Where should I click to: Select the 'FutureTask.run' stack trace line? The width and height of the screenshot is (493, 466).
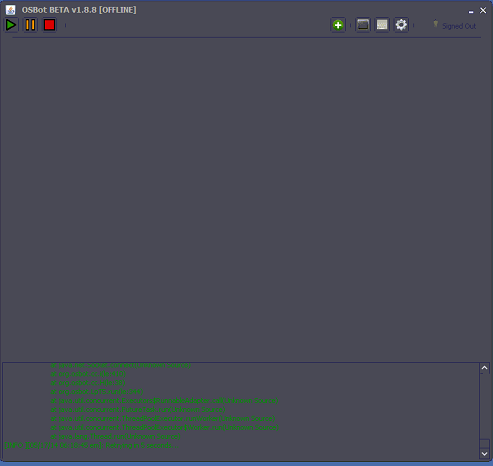tap(138, 409)
